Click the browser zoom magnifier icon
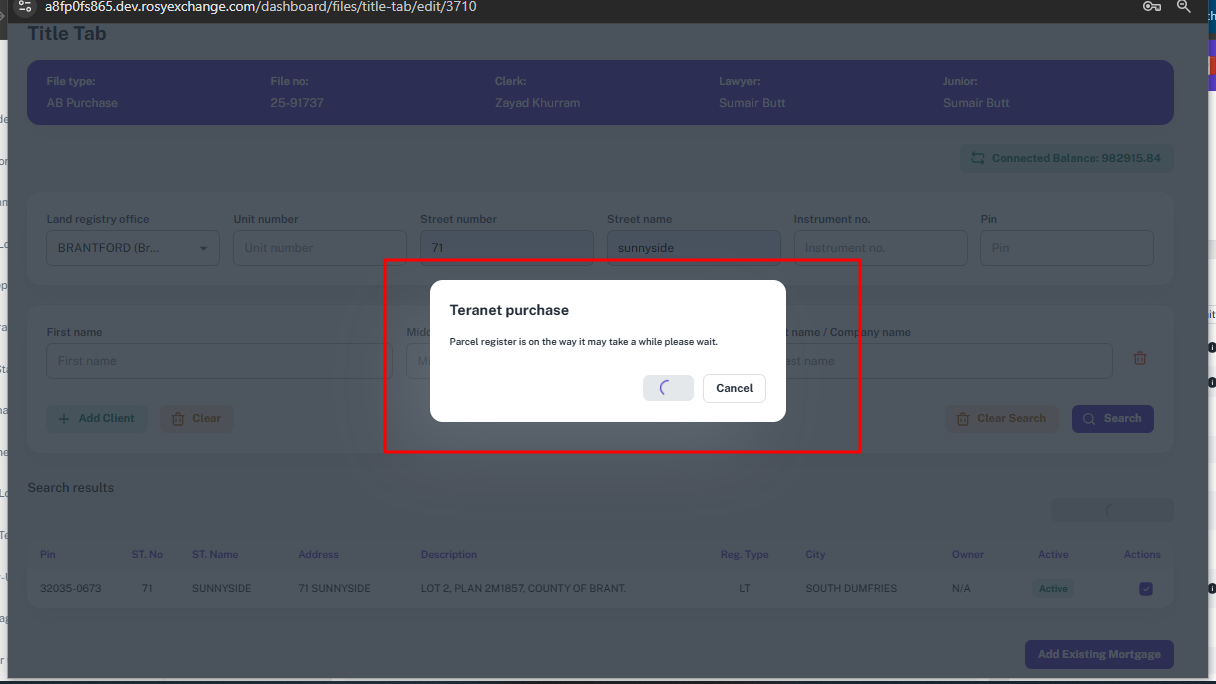Viewport: 1216px width, 684px height. (1184, 7)
